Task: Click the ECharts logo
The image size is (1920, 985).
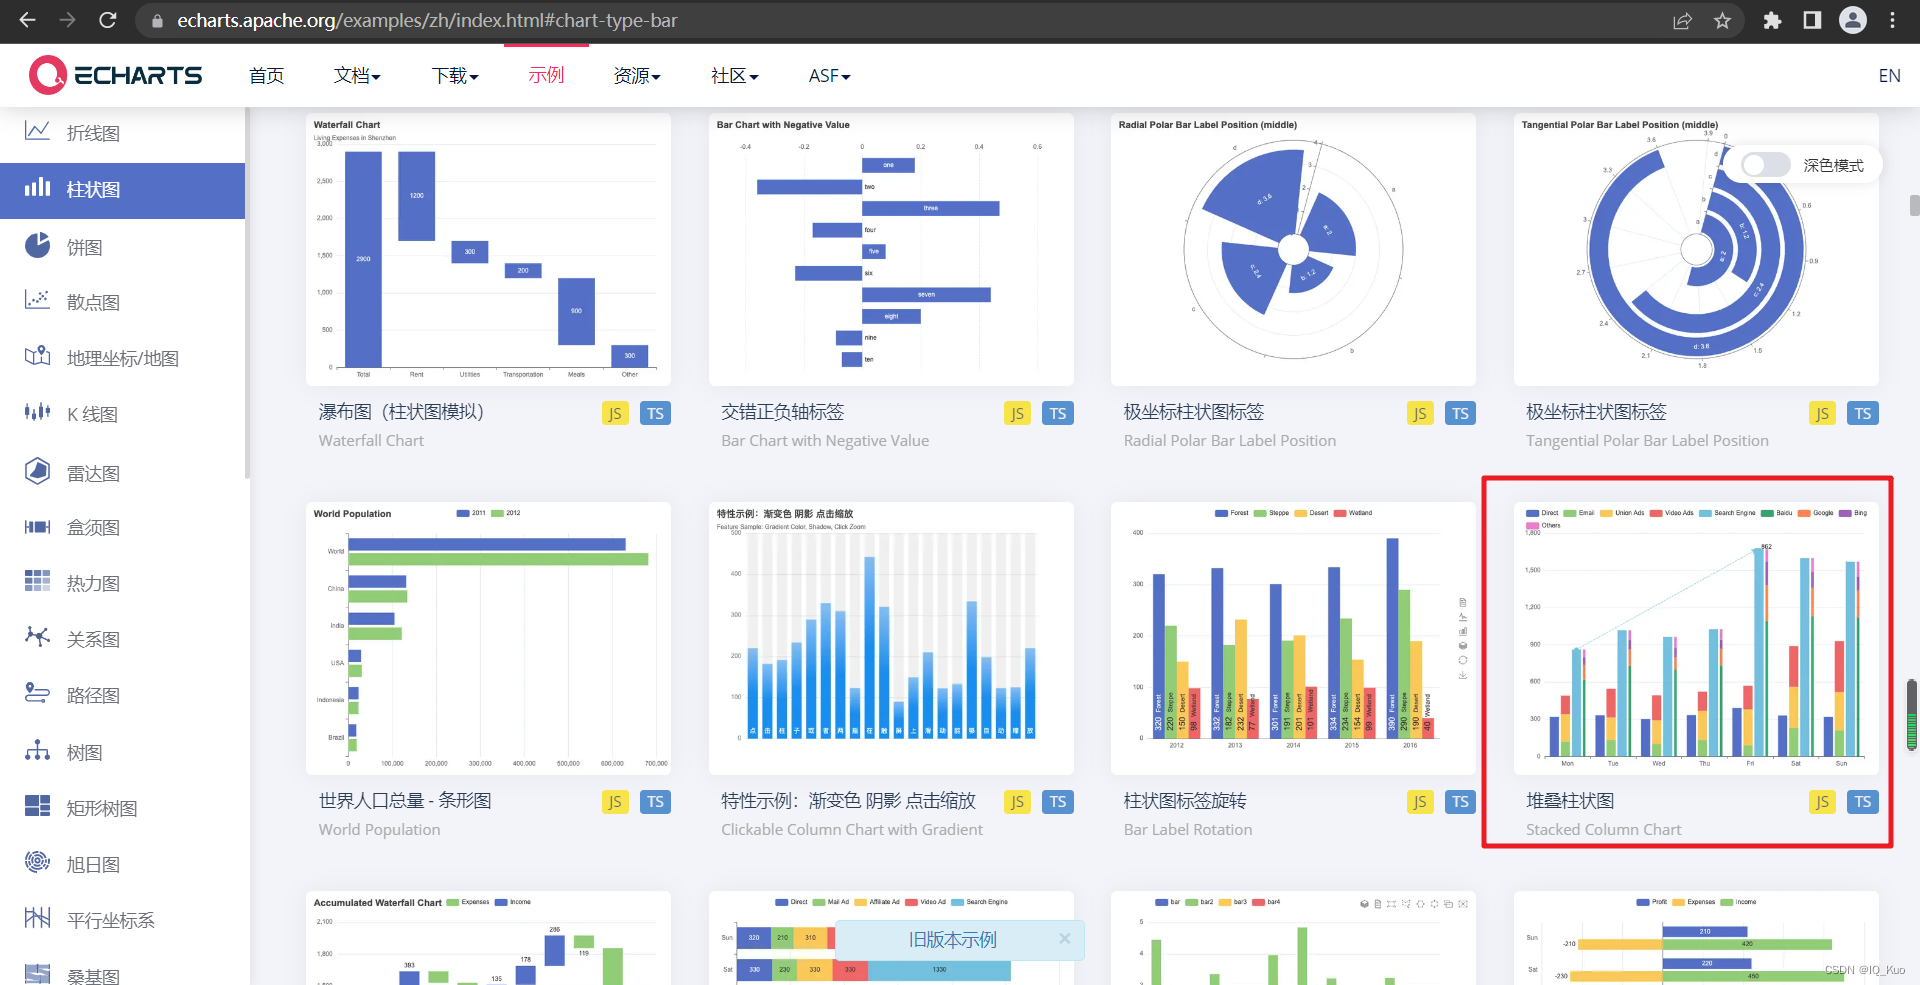Action: click(x=116, y=75)
